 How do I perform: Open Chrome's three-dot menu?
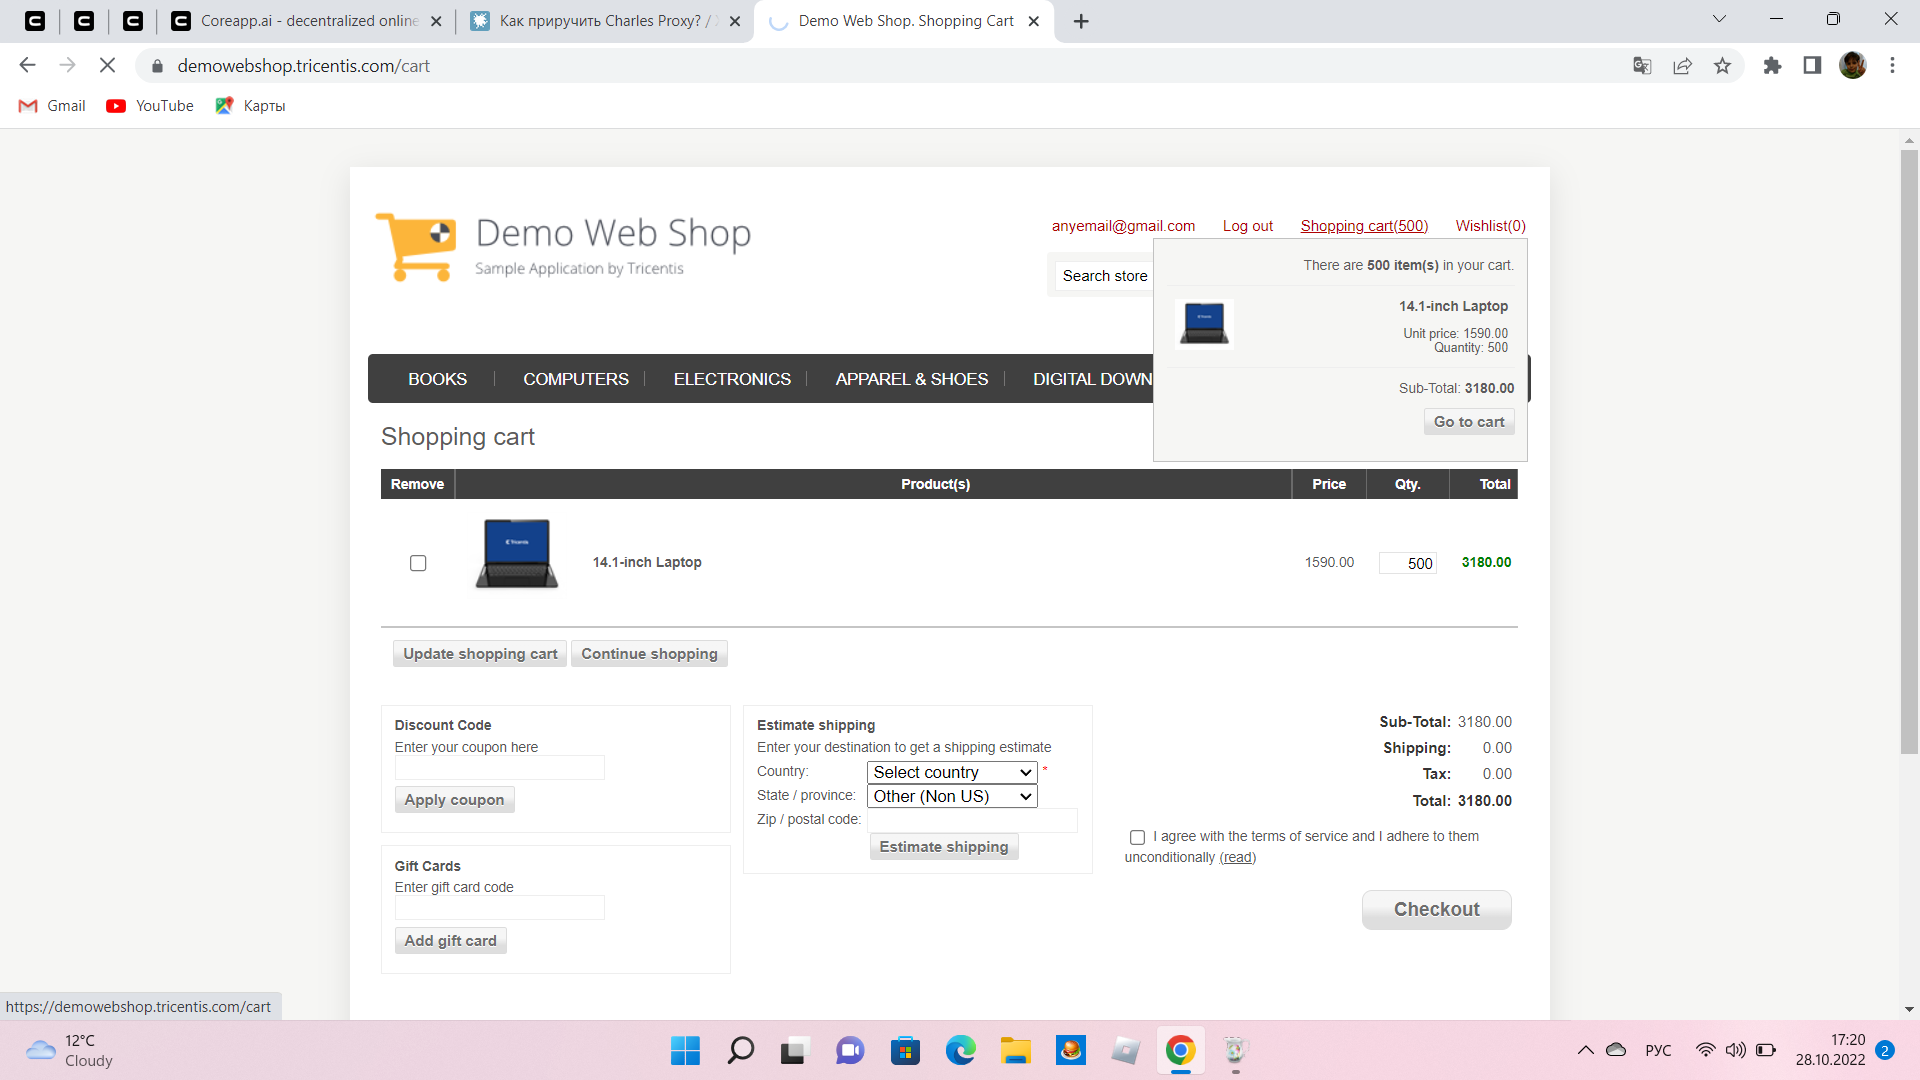1892,66
